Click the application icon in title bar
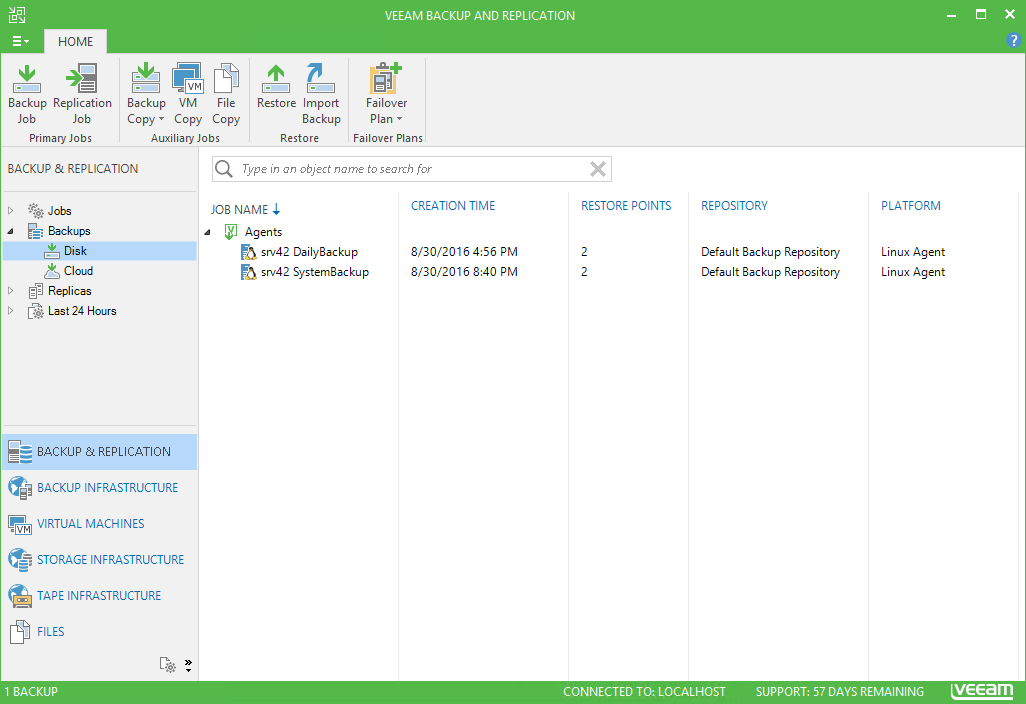1026x704 pixels. pyautogui.click(x=17, y=15)
